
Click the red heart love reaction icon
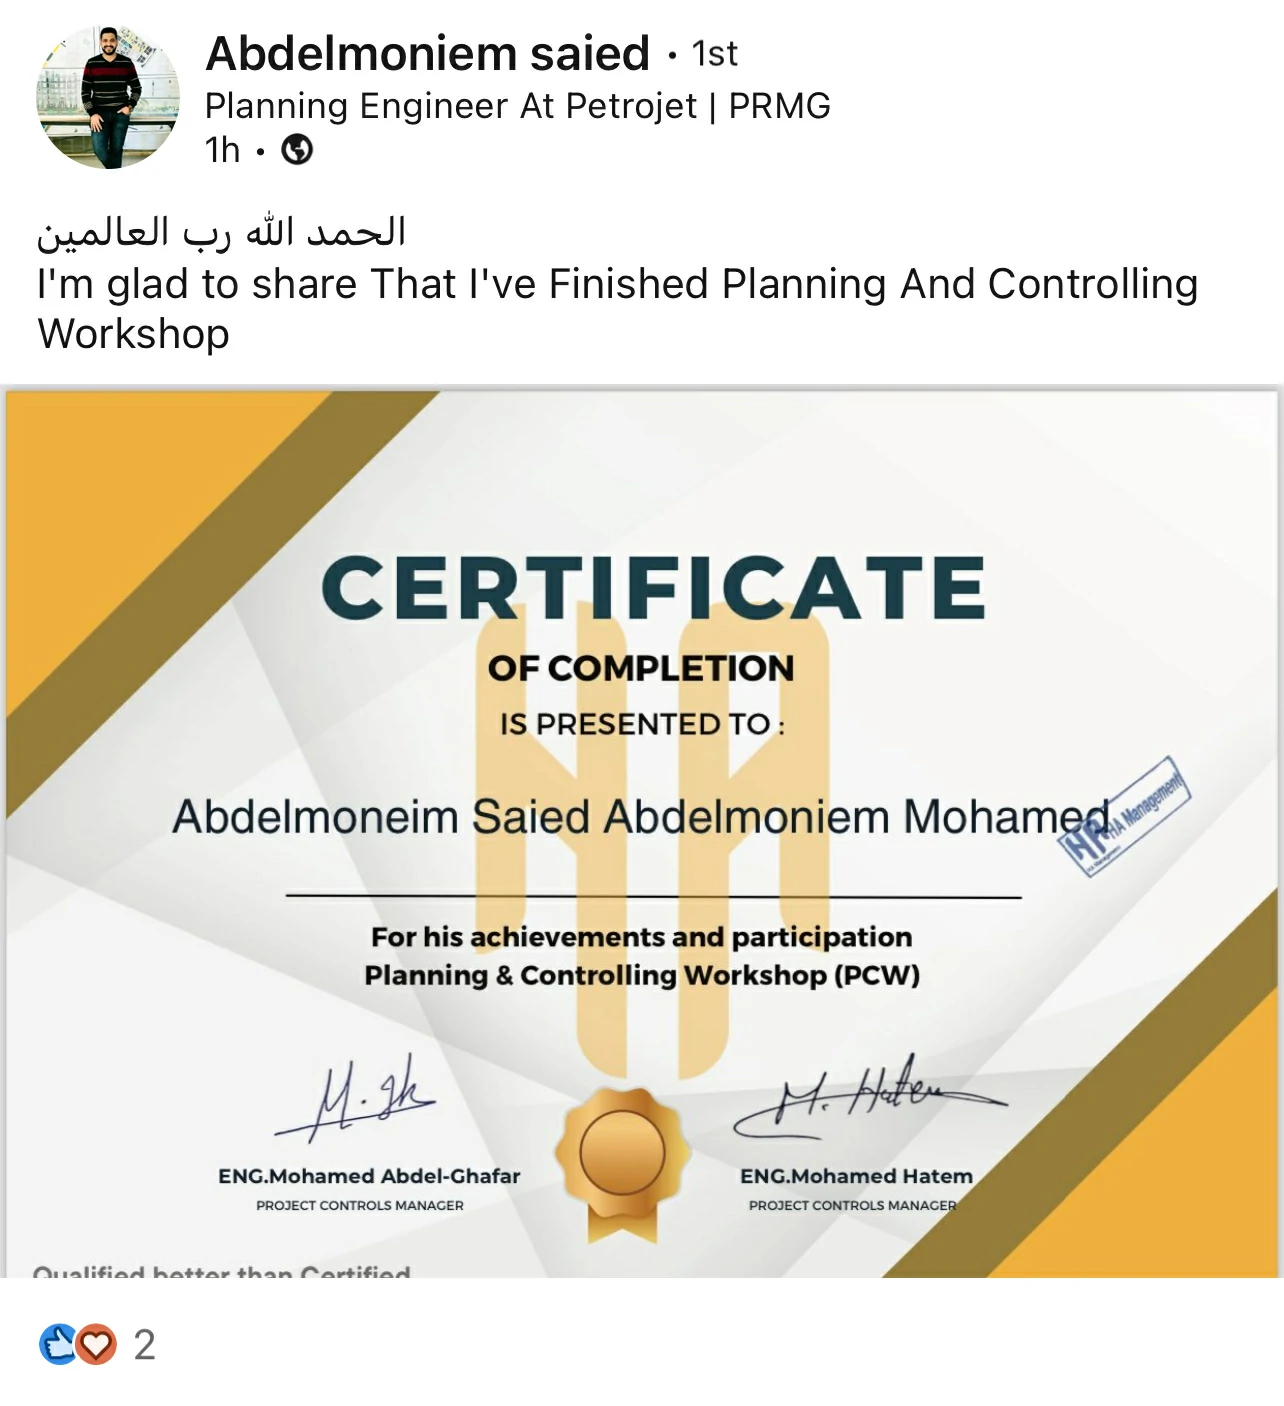click(96, 1345)
